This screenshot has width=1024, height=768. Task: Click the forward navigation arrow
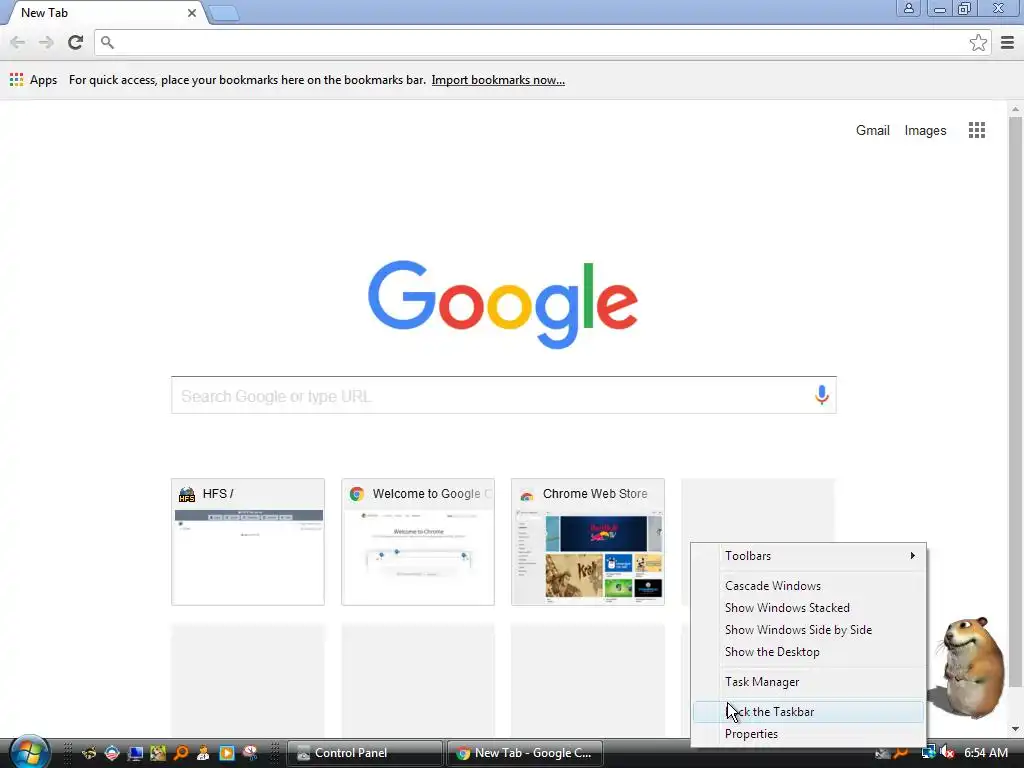tap(46, 42)
